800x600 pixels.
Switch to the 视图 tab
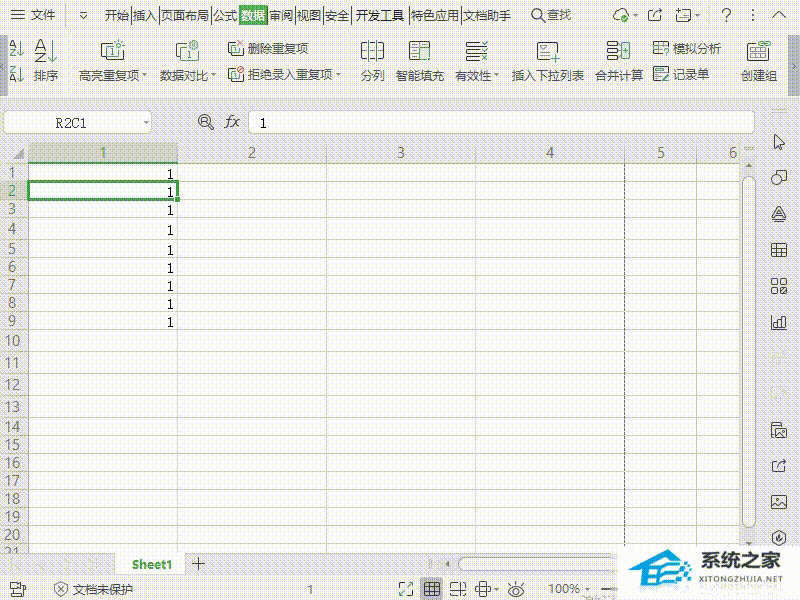pos(309,15)
